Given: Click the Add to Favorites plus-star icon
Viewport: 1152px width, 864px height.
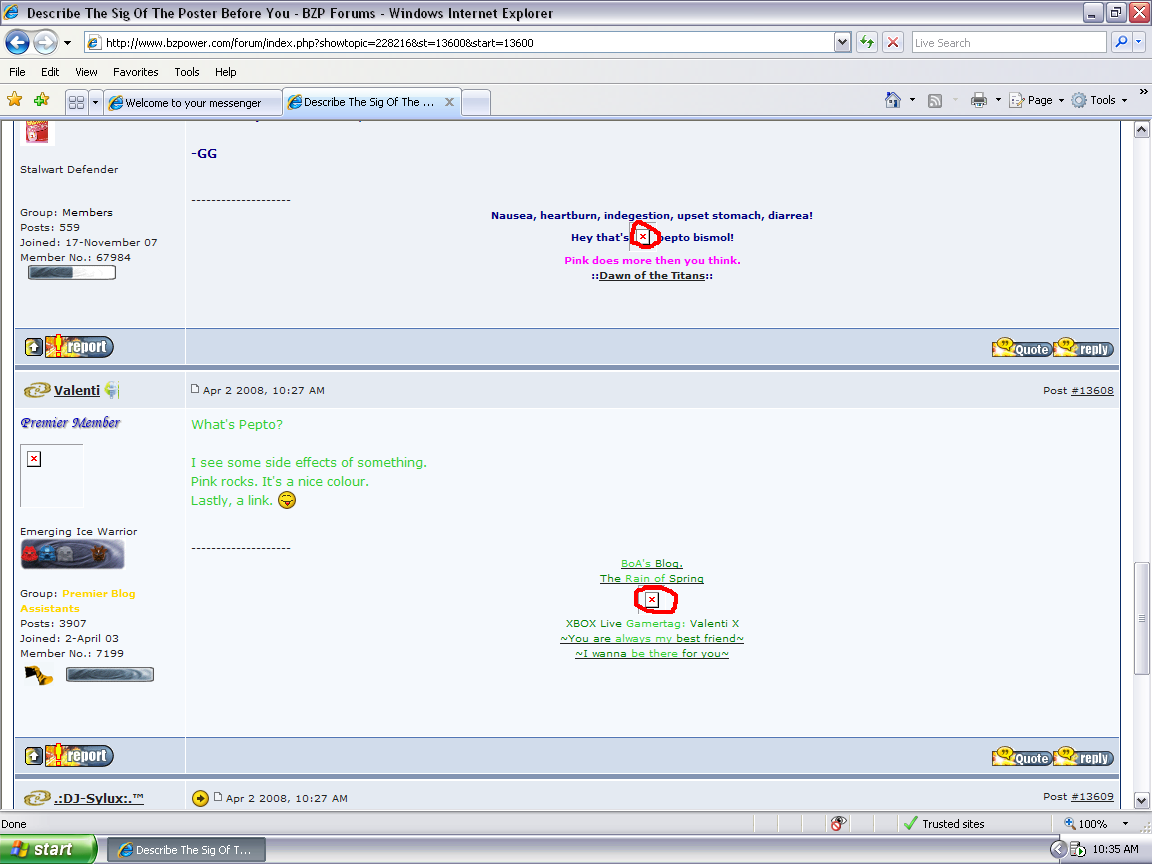Looking at the screenshot, I should (x=40, y=100).
